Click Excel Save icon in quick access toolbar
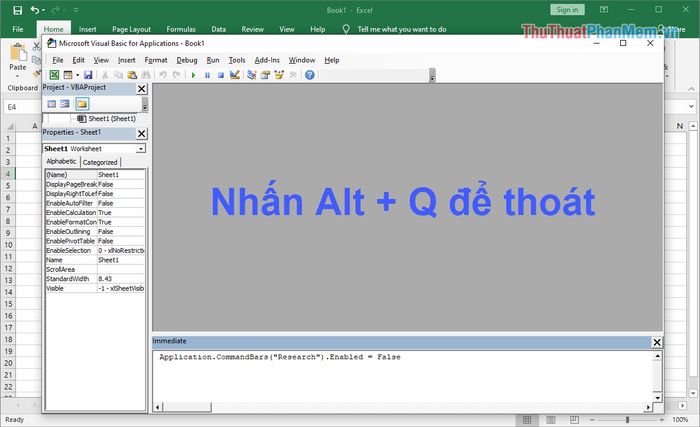This screenshot has height=427, width=700. [x=17, y=10]
